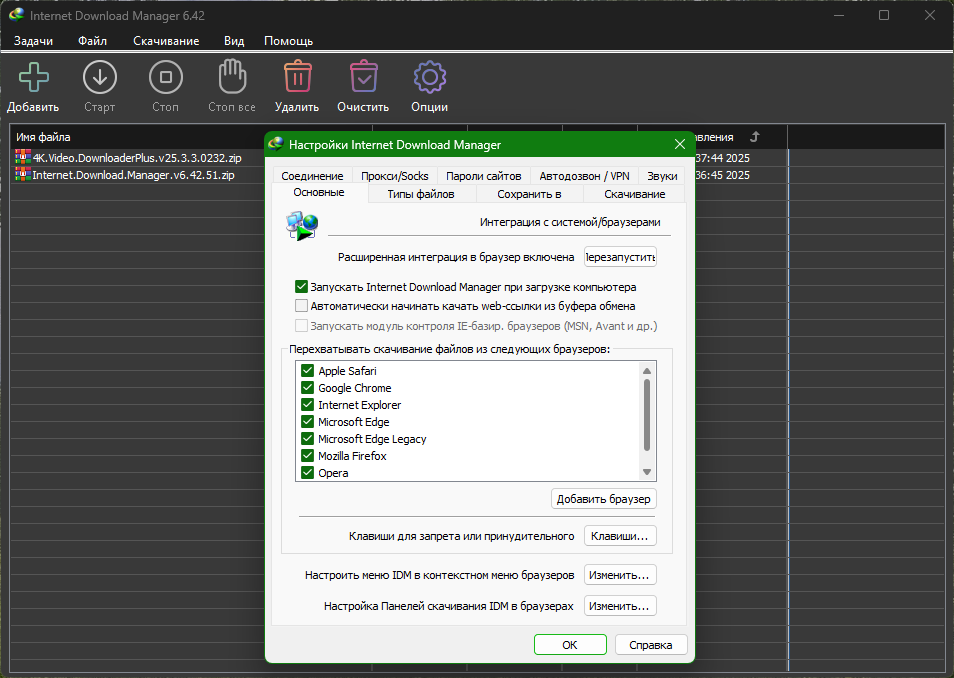Enable automatic clipboard web-link download checkbox
This screenshot has height=678, width=954.
coord(302,306)
